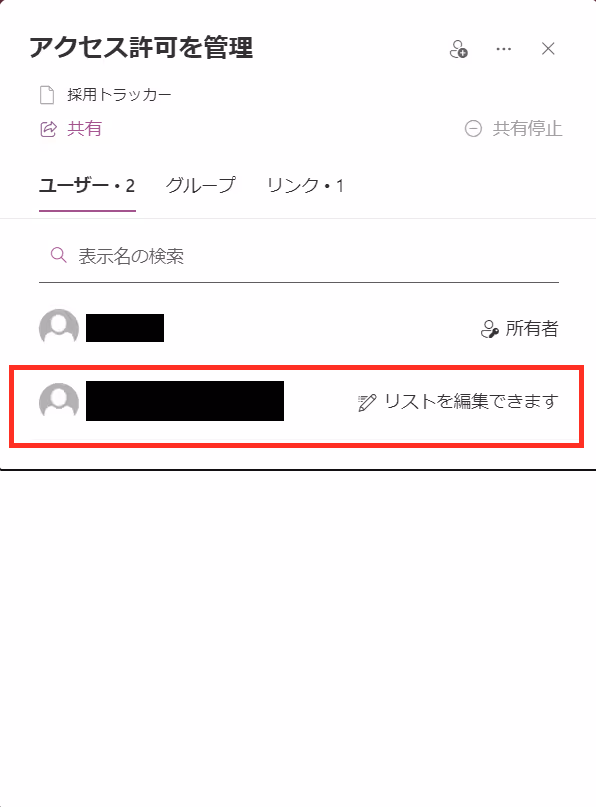
Task: Click the circle-minus stop sharing icon
Action: [473, 129]
